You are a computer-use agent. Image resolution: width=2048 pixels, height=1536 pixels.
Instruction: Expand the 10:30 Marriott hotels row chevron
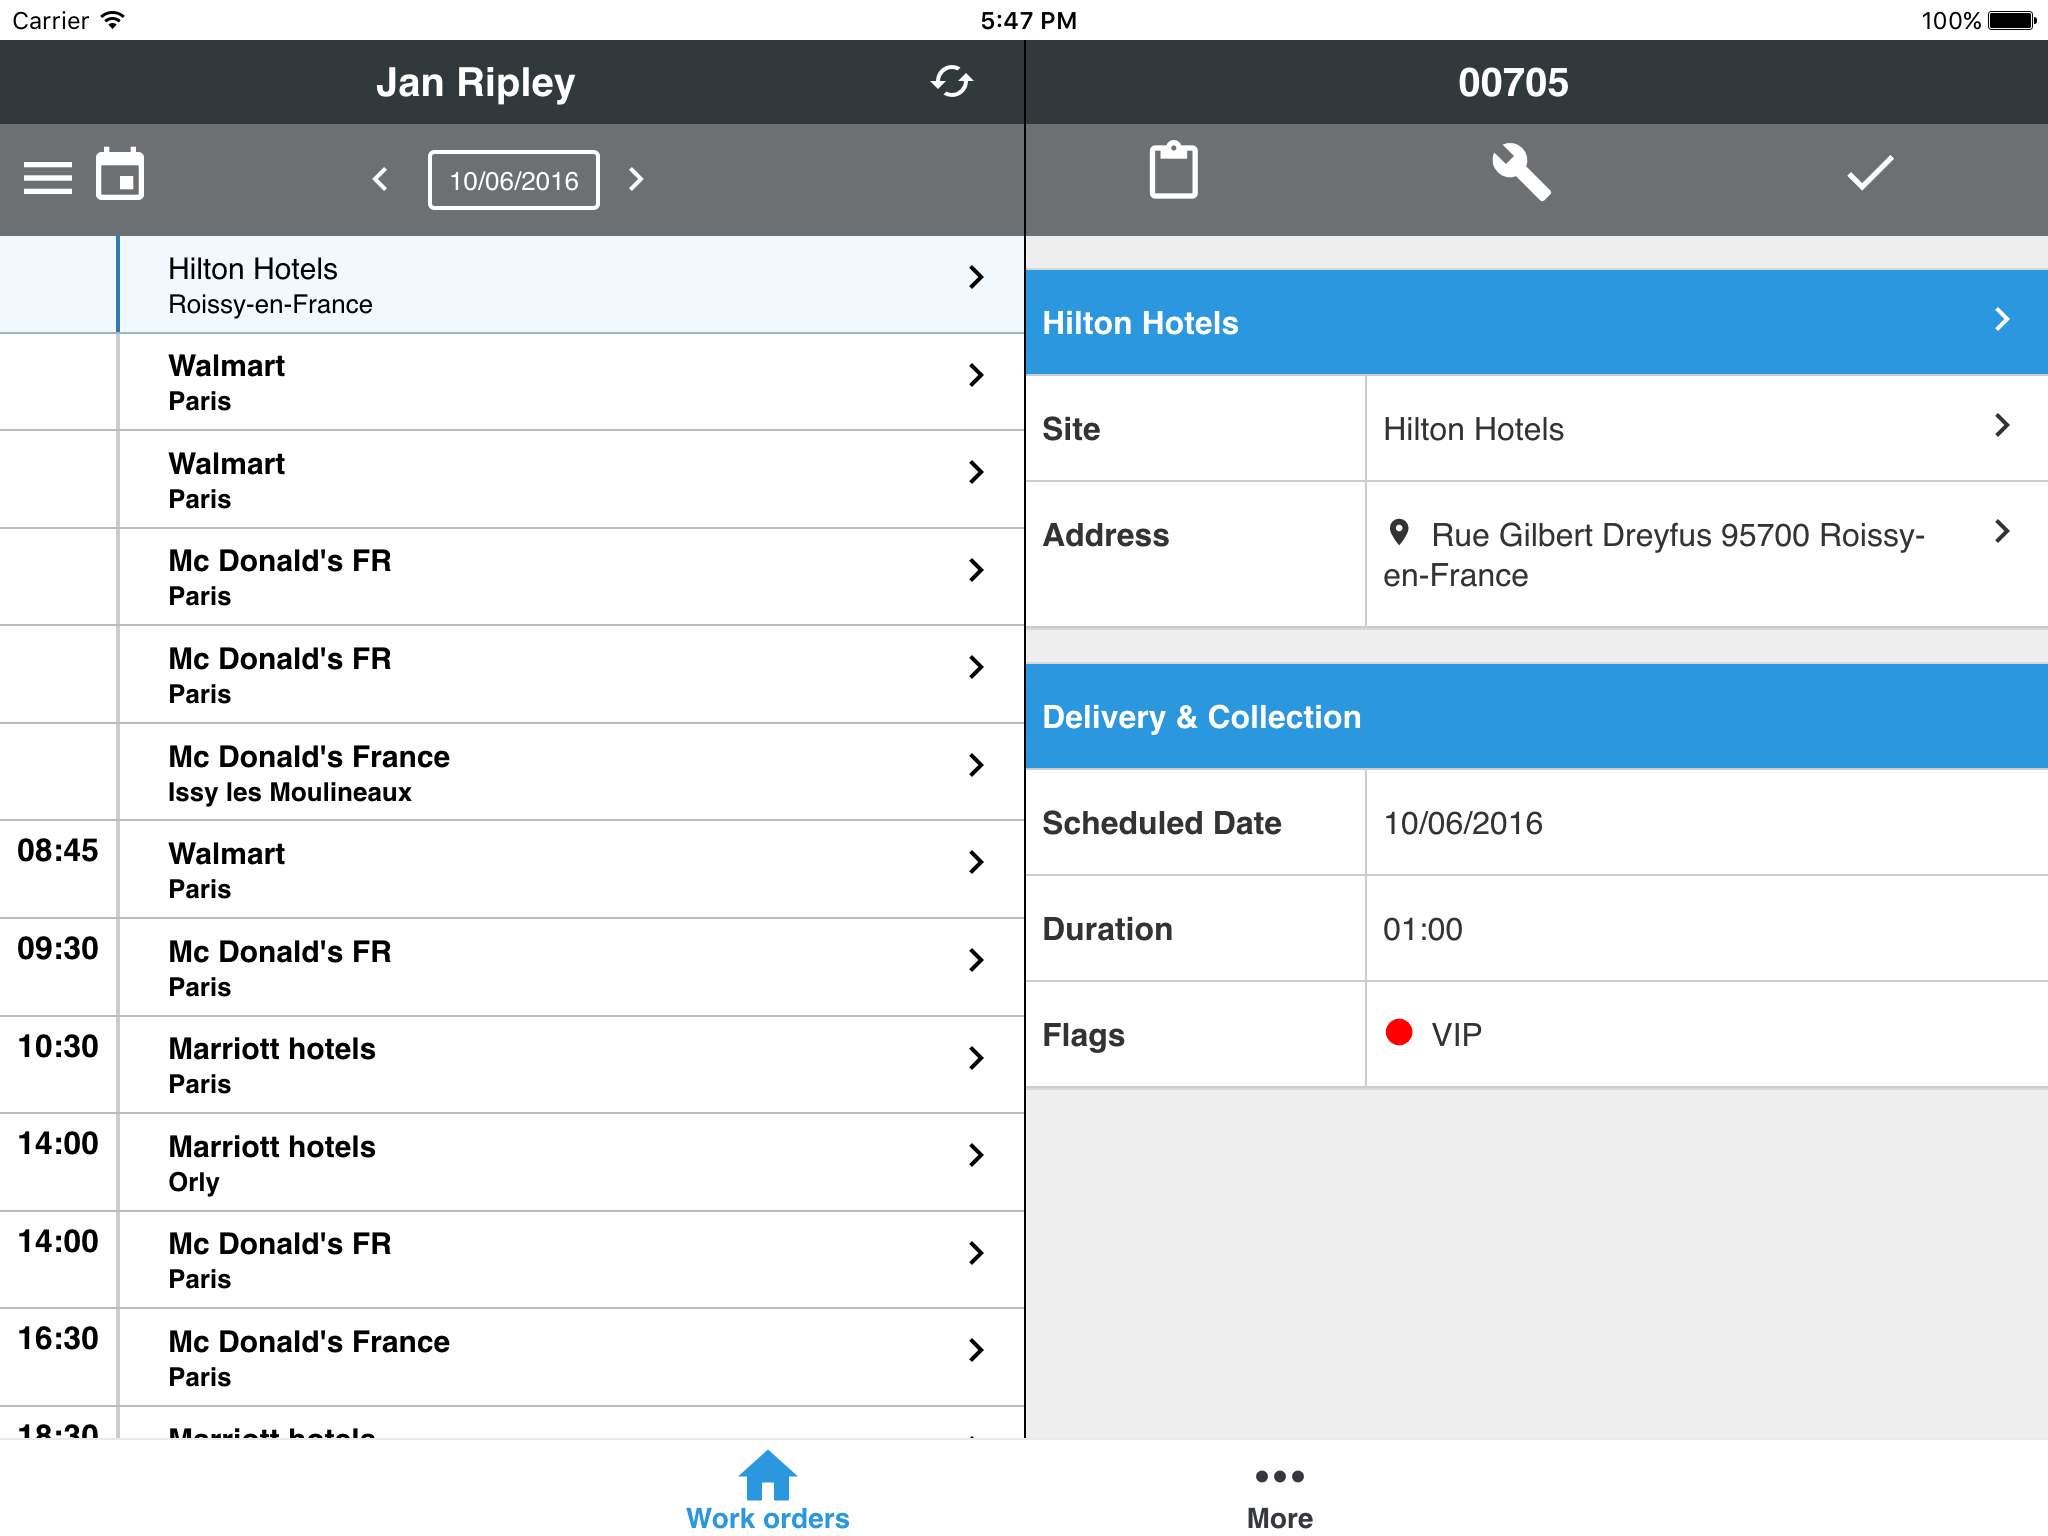pos(976,1058)
